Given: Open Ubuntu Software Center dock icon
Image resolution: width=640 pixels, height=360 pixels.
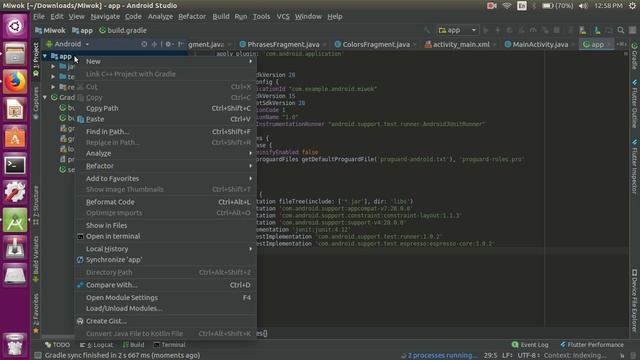Looking at the screenshot, I should [x=15, y=138].
